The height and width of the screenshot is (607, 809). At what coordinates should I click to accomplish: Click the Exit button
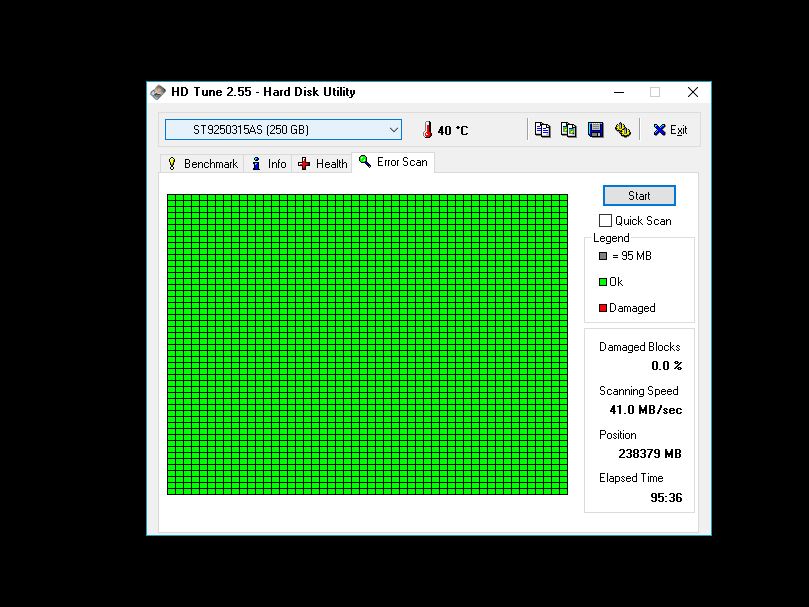point(670,130)
